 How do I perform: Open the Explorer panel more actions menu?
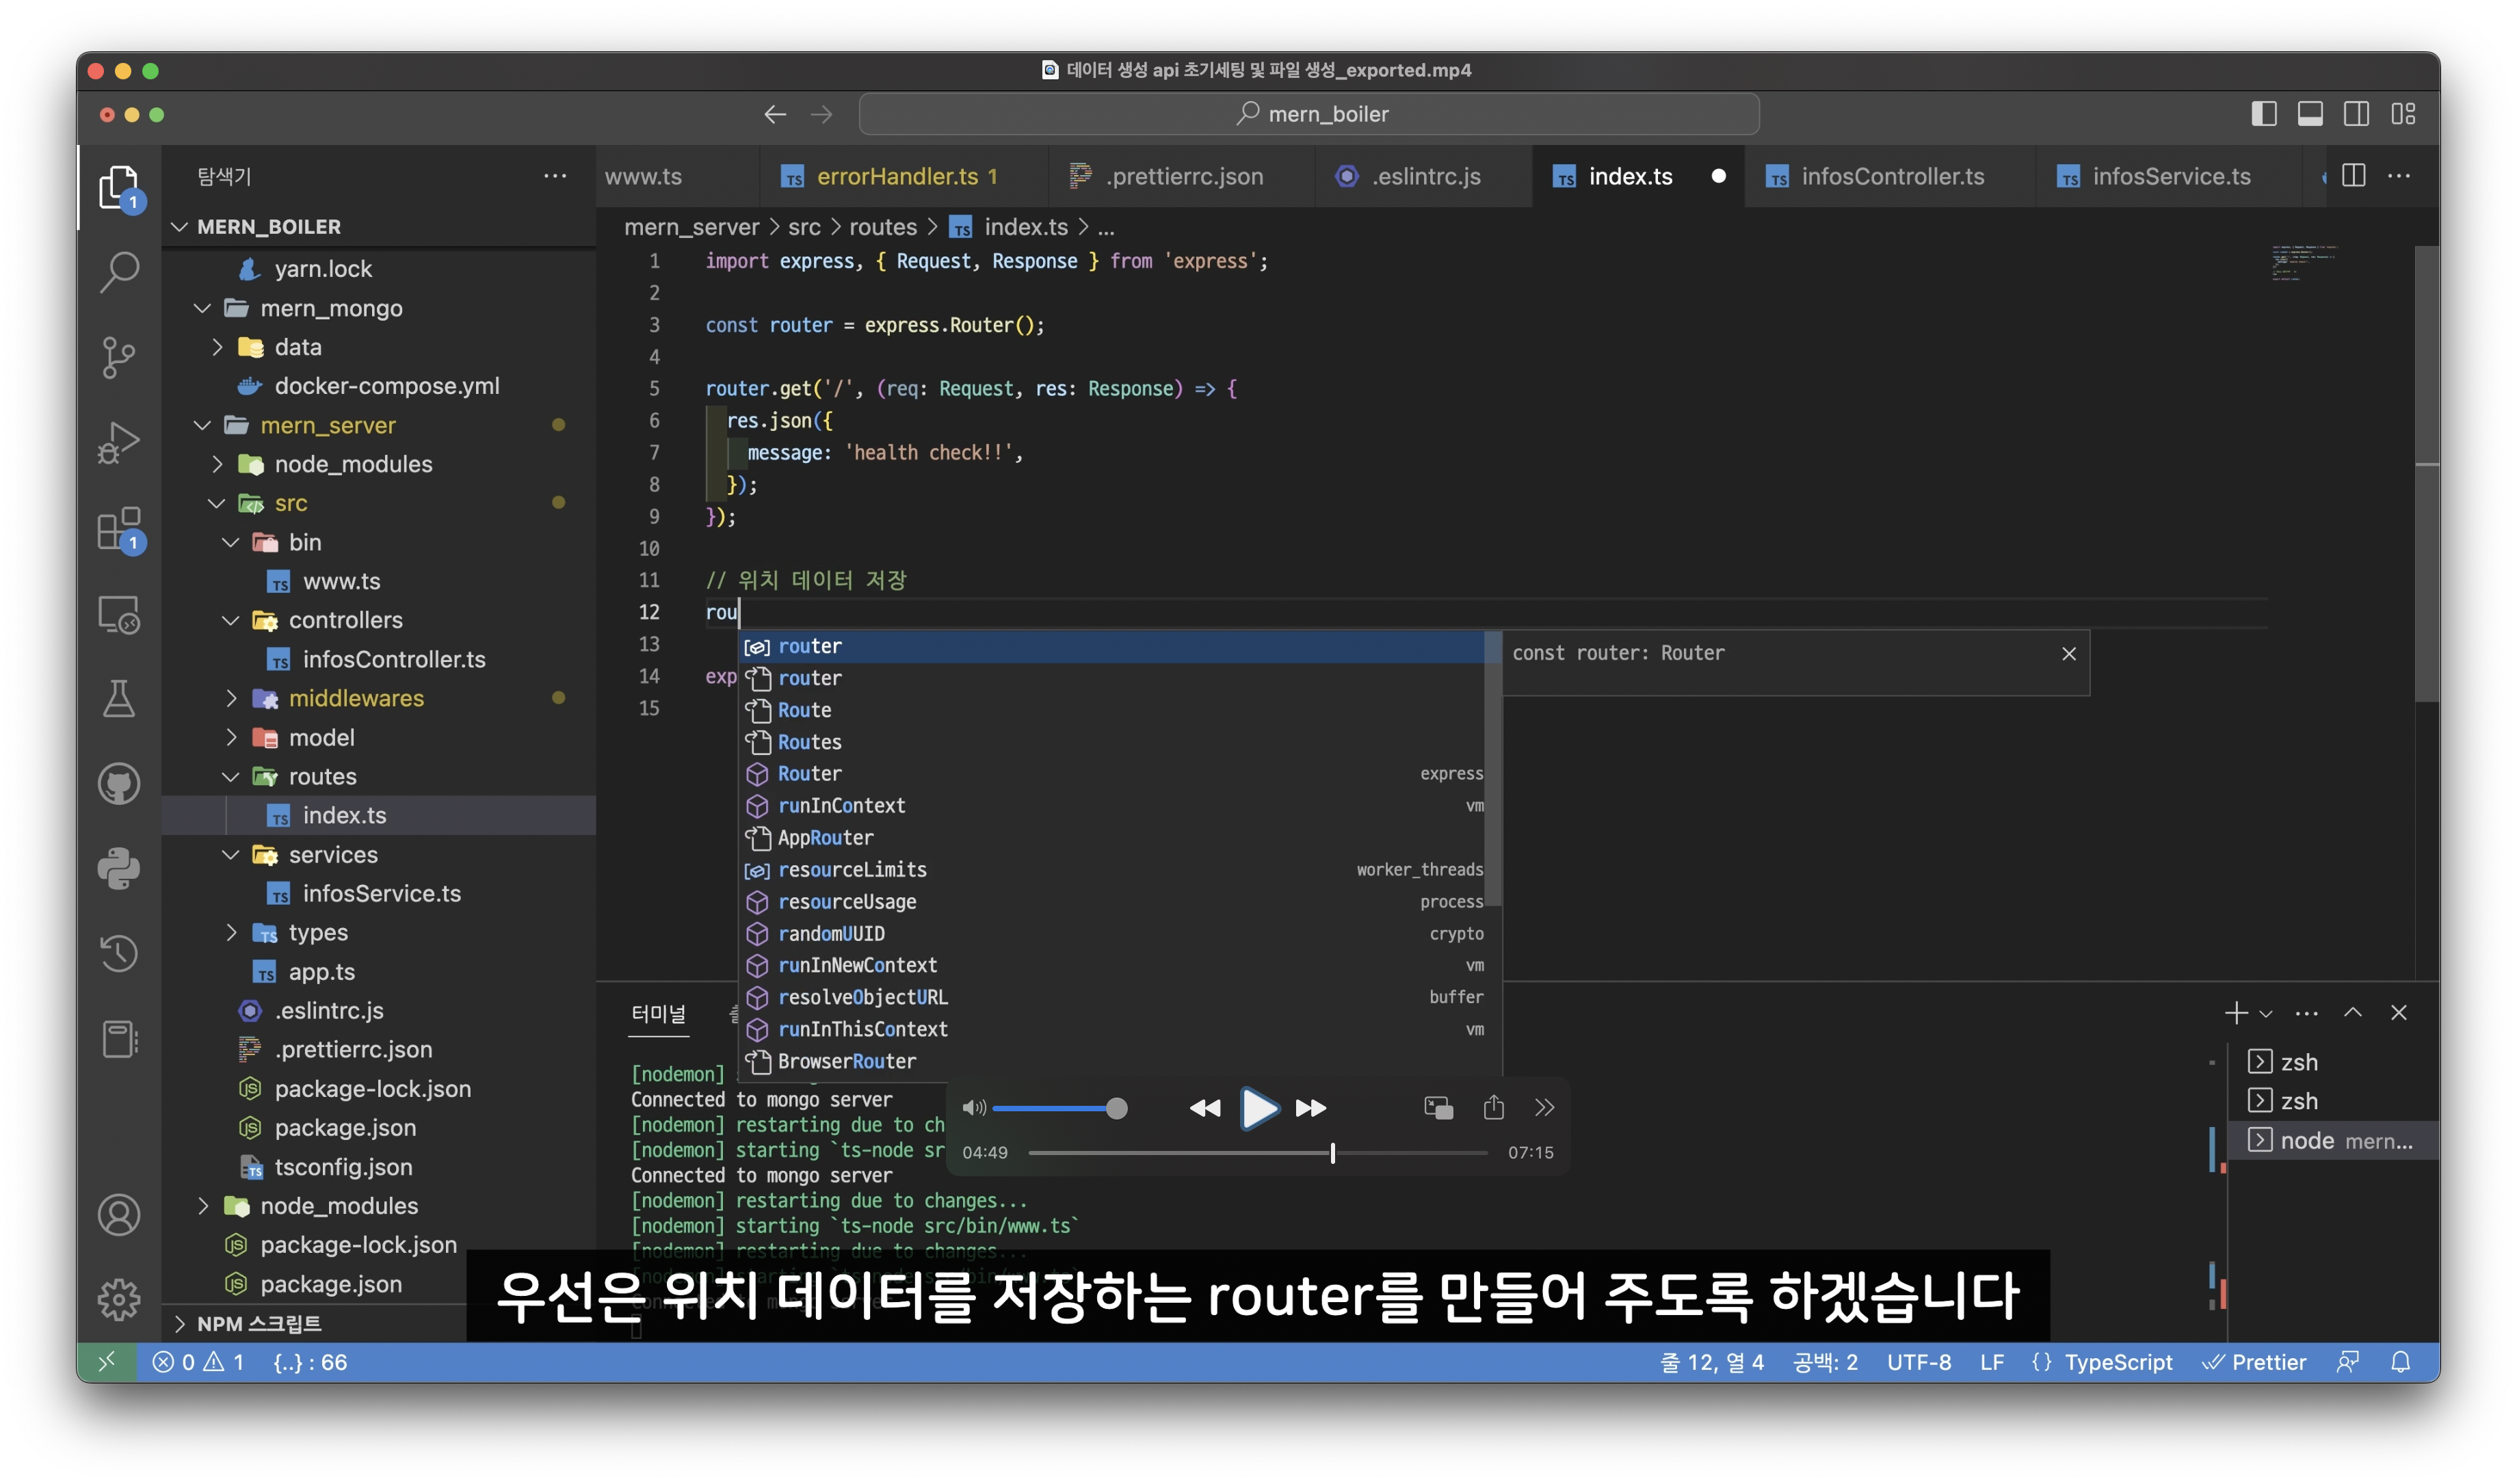[554, 176]
